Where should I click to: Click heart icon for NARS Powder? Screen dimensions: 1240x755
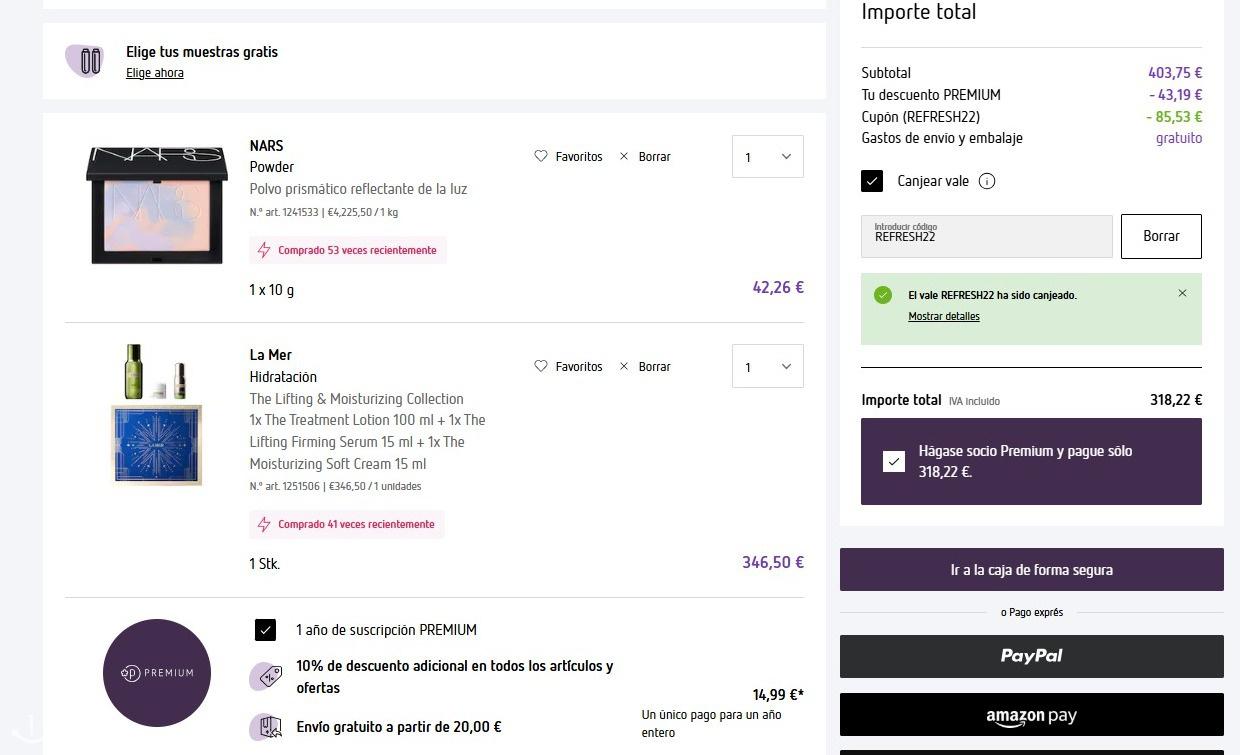pyautogui.click(x=541, y=156)
